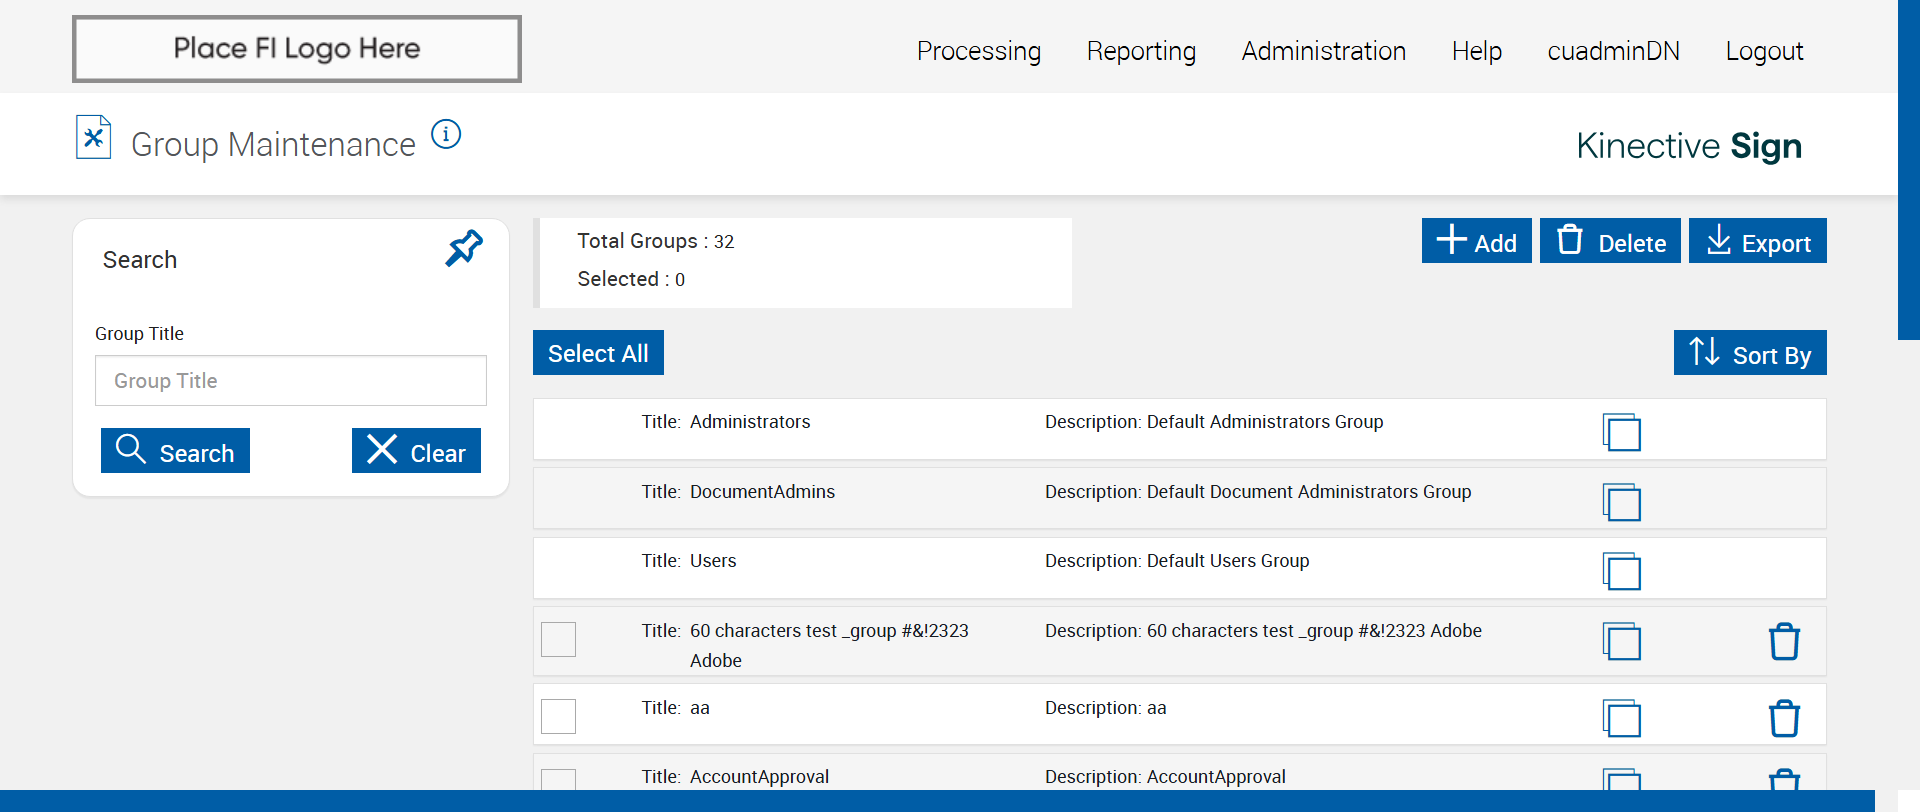The image size is (1920, 812).
Task: Check the box for 'aa' group
Action: point(558,716)
